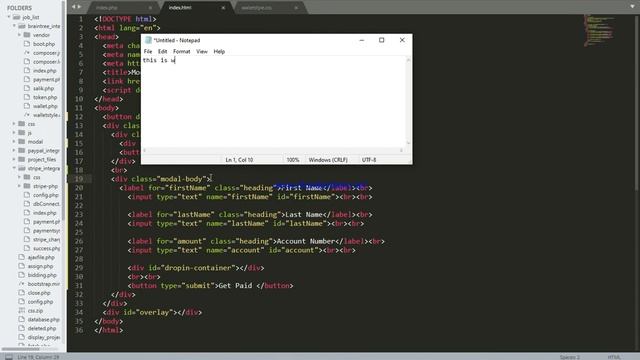Click the Ln 1, Col 10 Notepad status
This screenshot has height=360, width=640.
(x=239, y=160)
